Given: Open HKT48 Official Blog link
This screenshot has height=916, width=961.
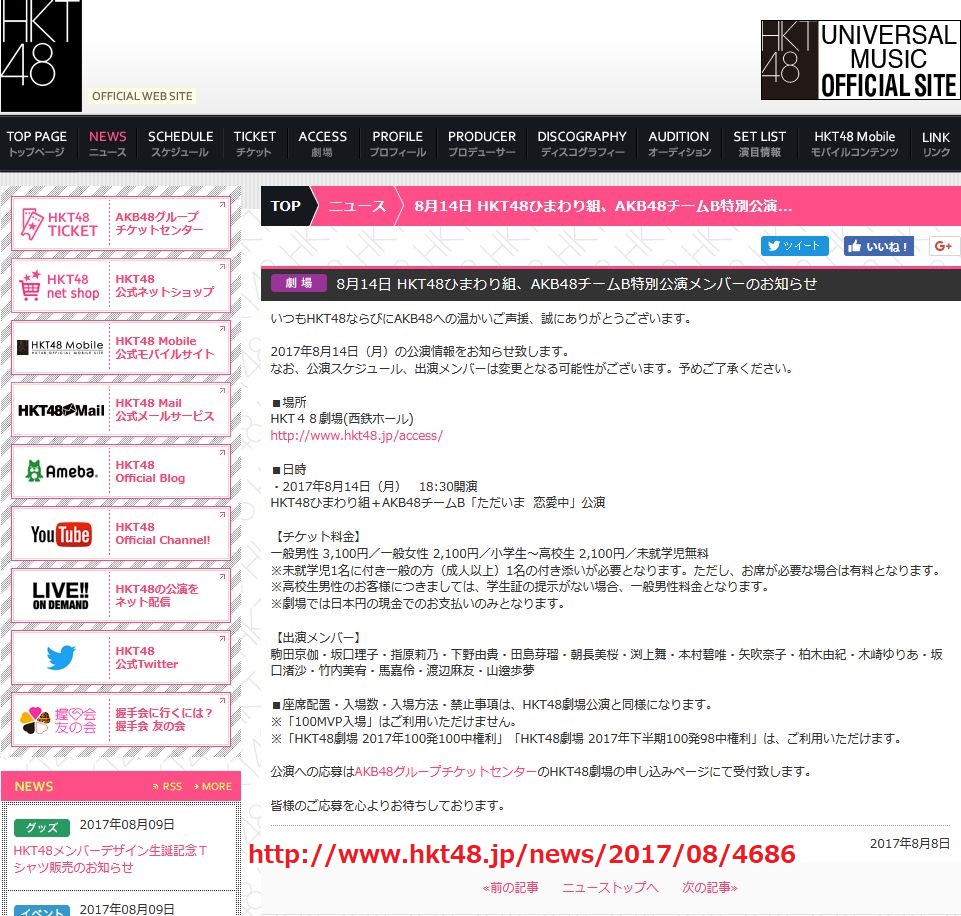Looking at the screenshot, I should 150,471.
